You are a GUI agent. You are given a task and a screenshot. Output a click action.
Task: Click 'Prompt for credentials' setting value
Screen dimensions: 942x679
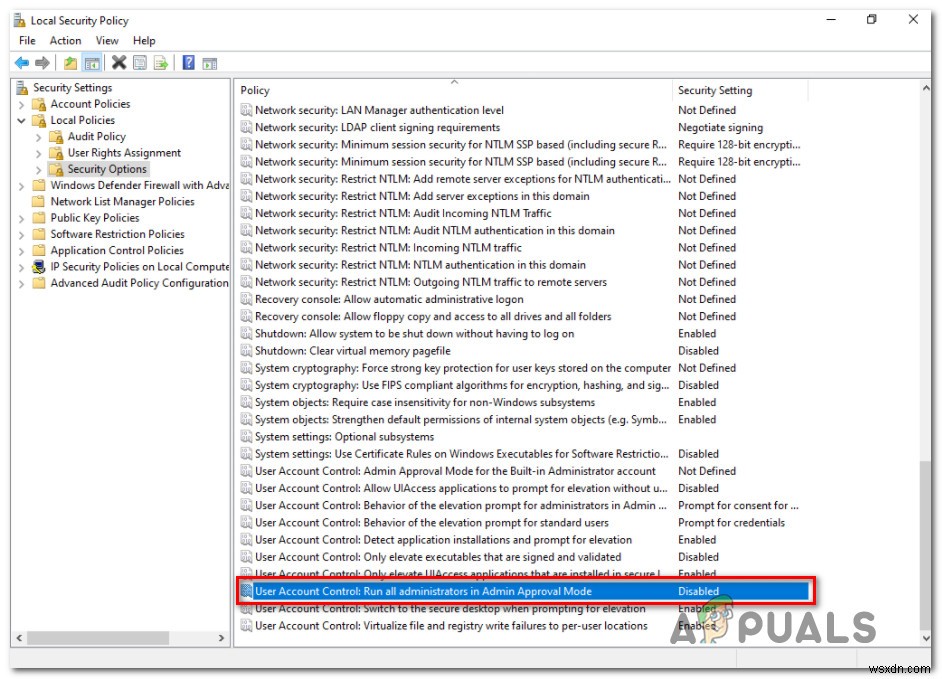pyautogui.click(x=731, y=523)
